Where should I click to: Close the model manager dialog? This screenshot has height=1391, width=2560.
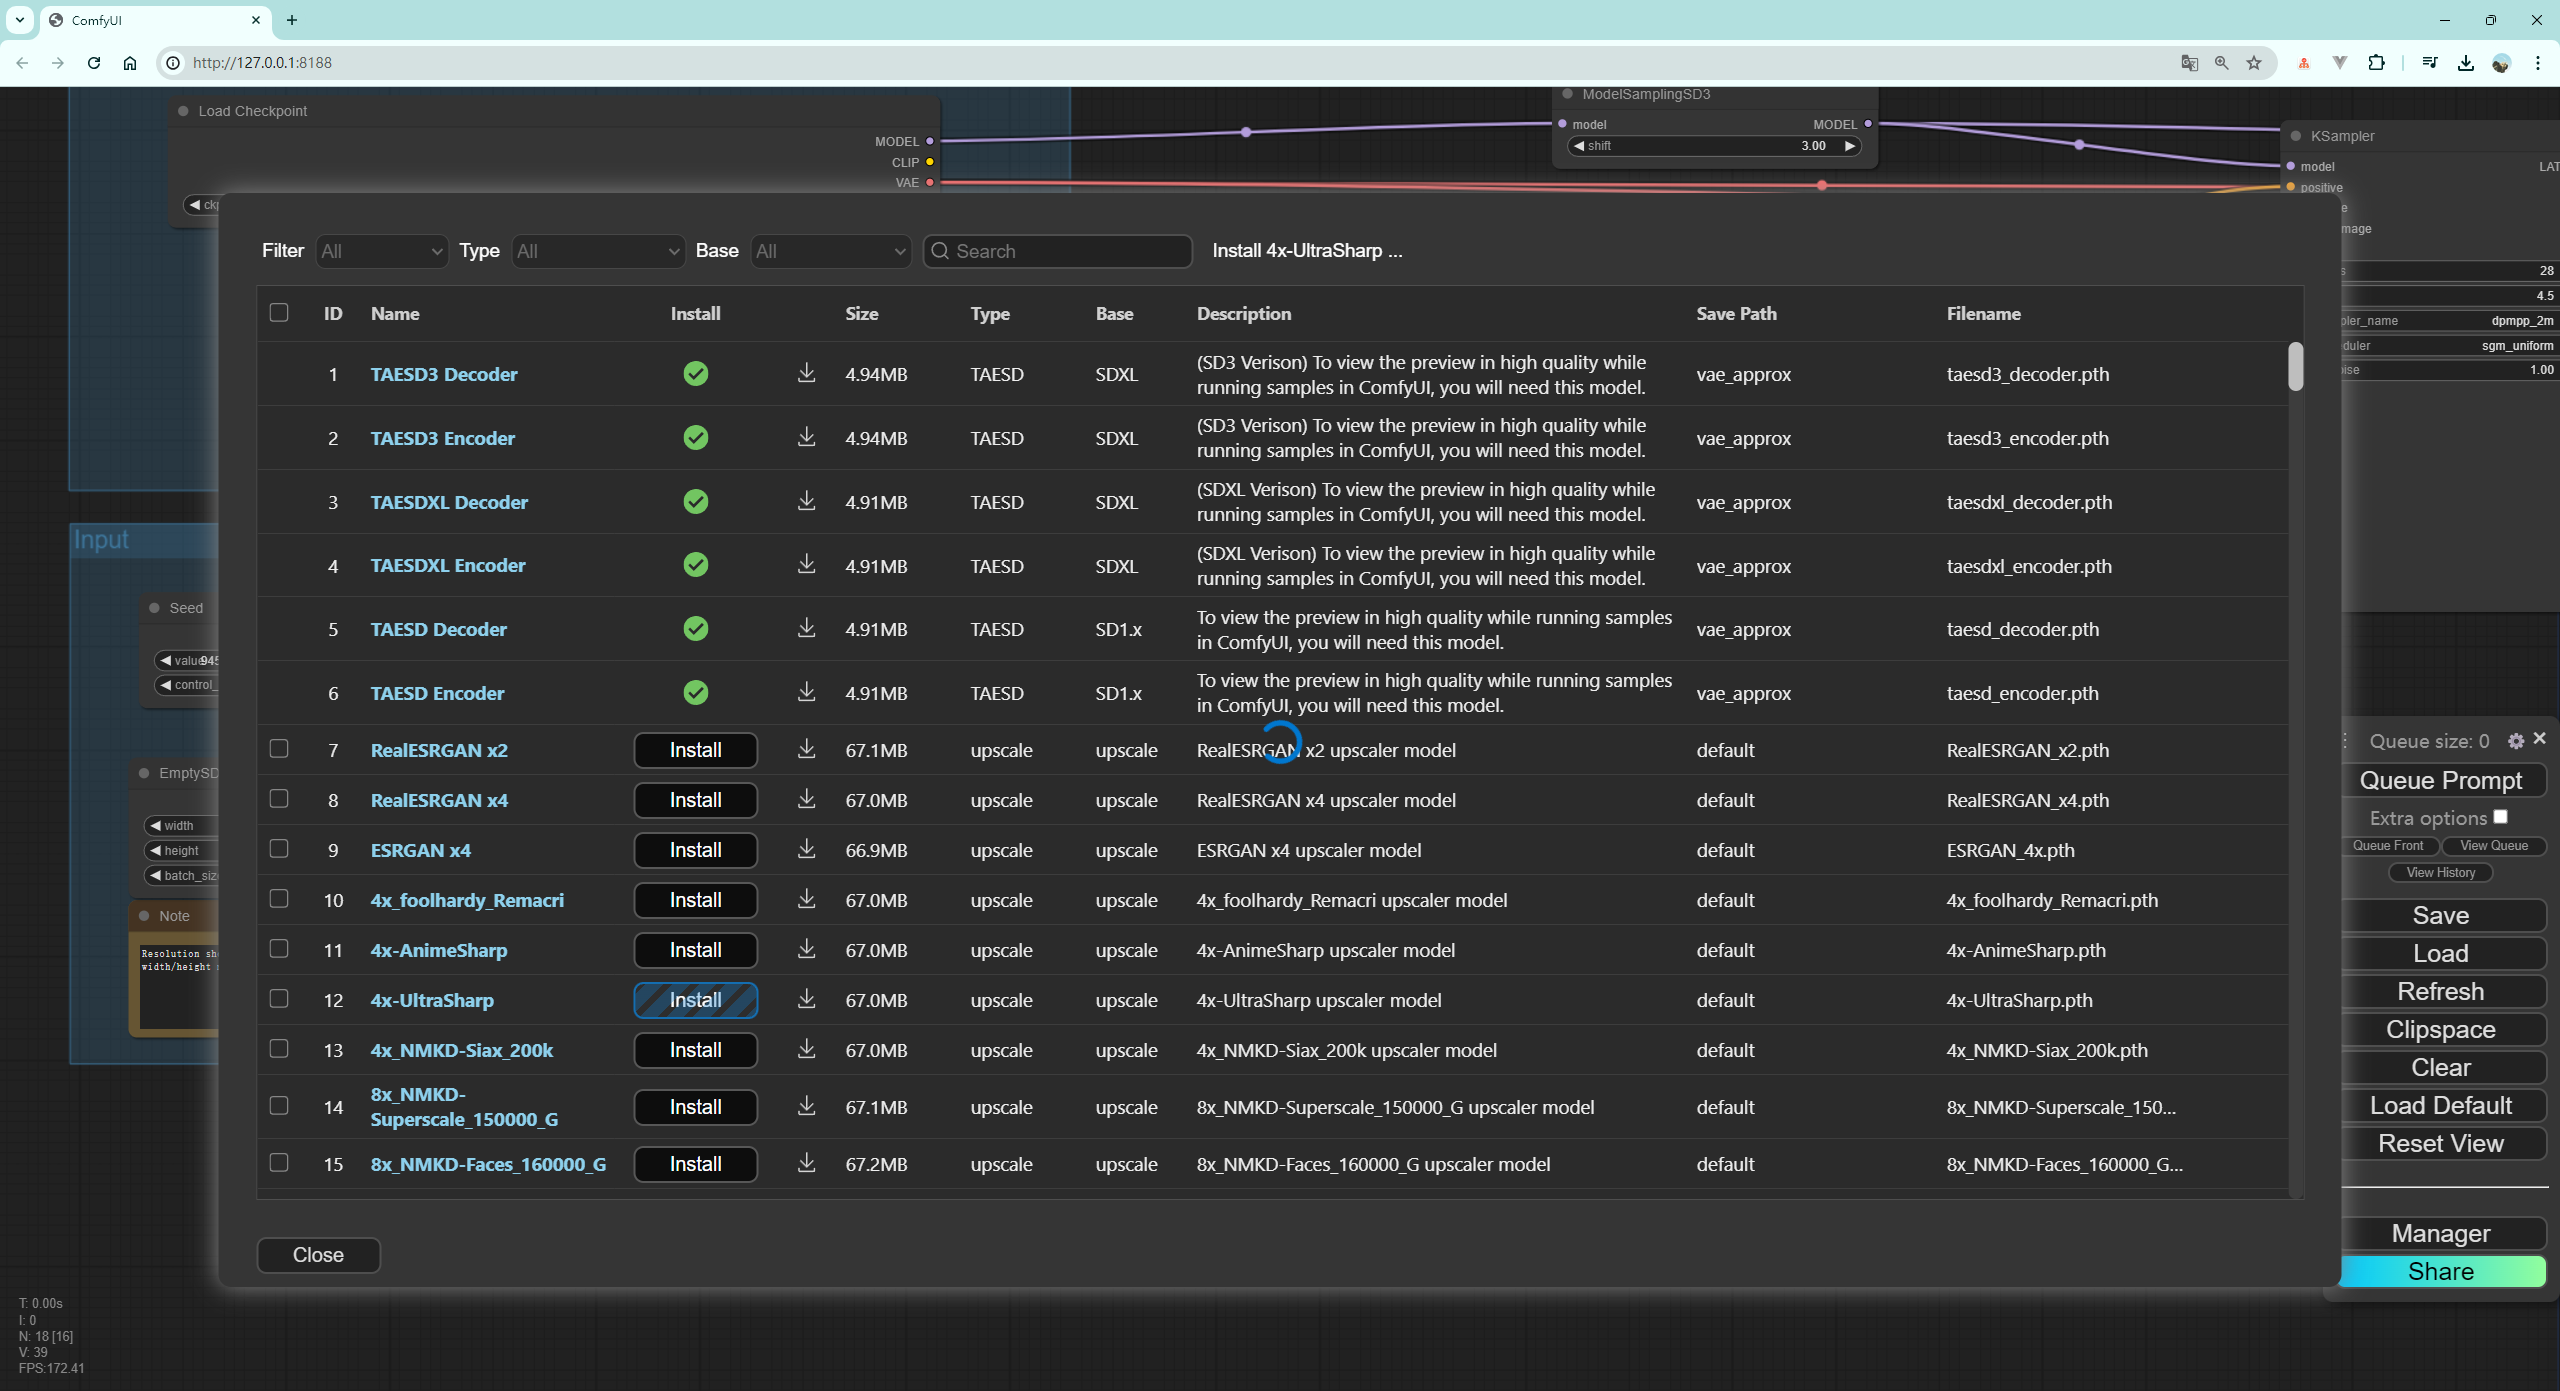[x=318, y=1255]
